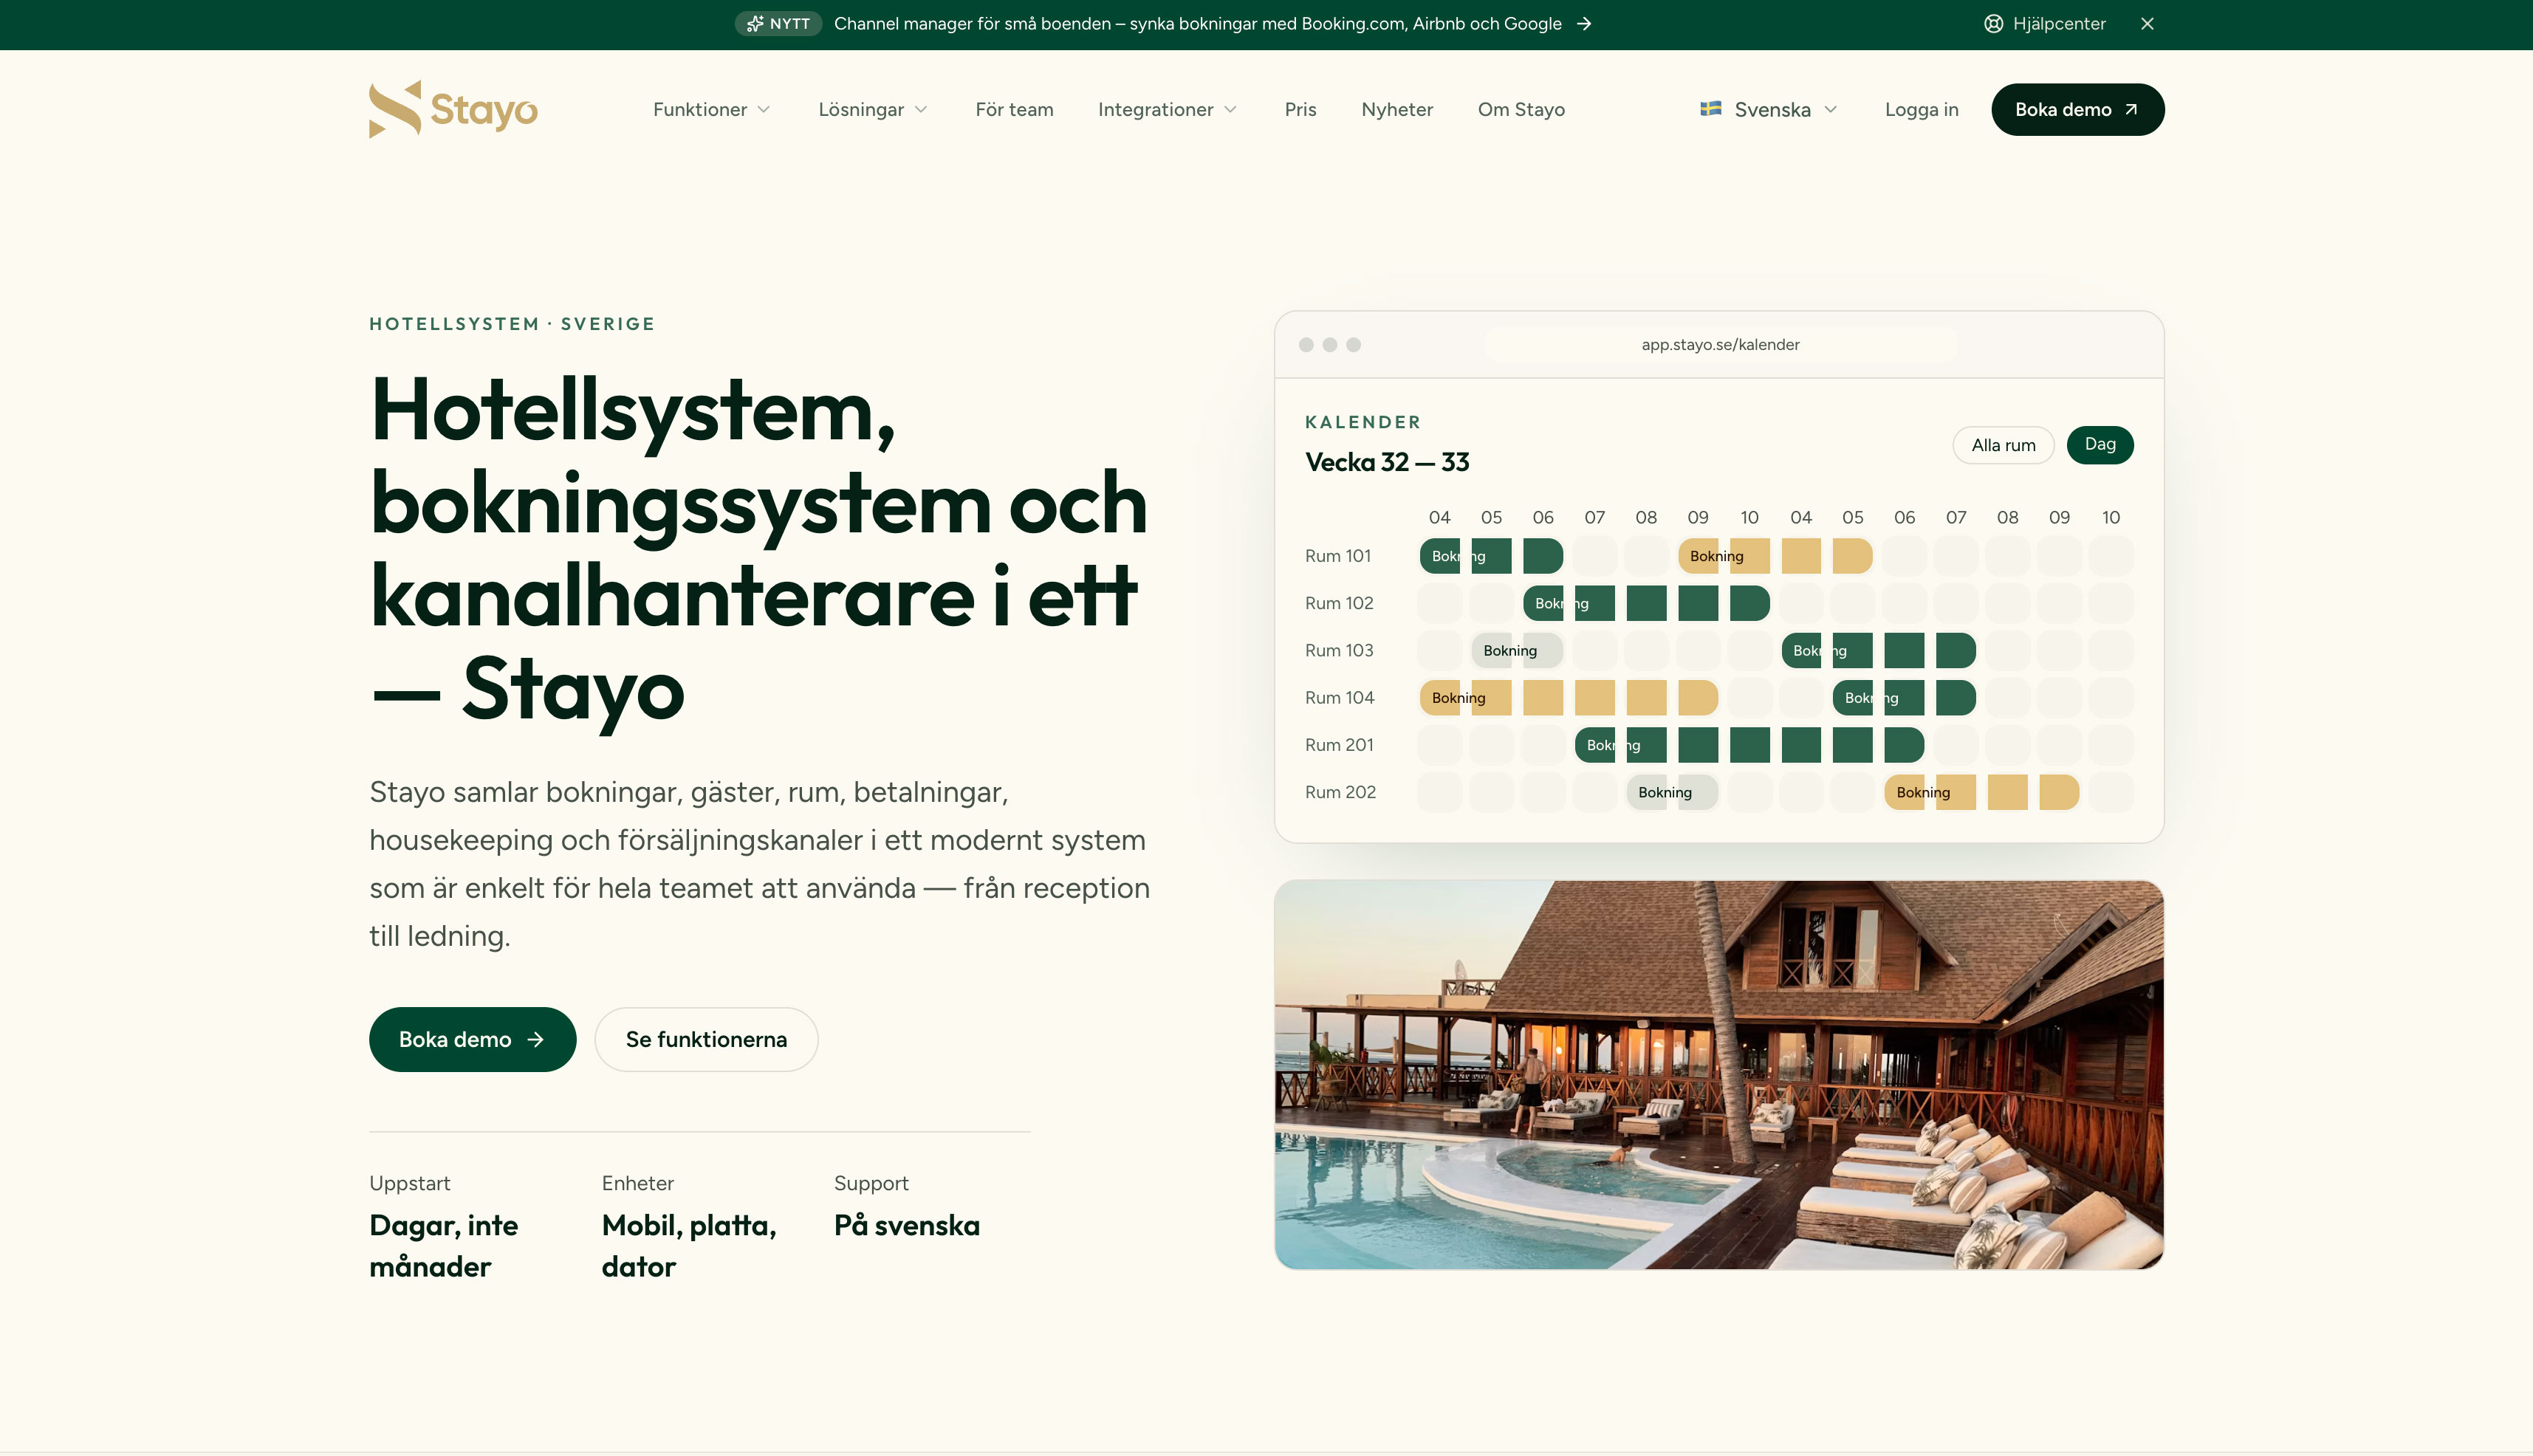2533x1456 pixels.
Task: Click the Logga in link
Action: (x=1921, y=109)
